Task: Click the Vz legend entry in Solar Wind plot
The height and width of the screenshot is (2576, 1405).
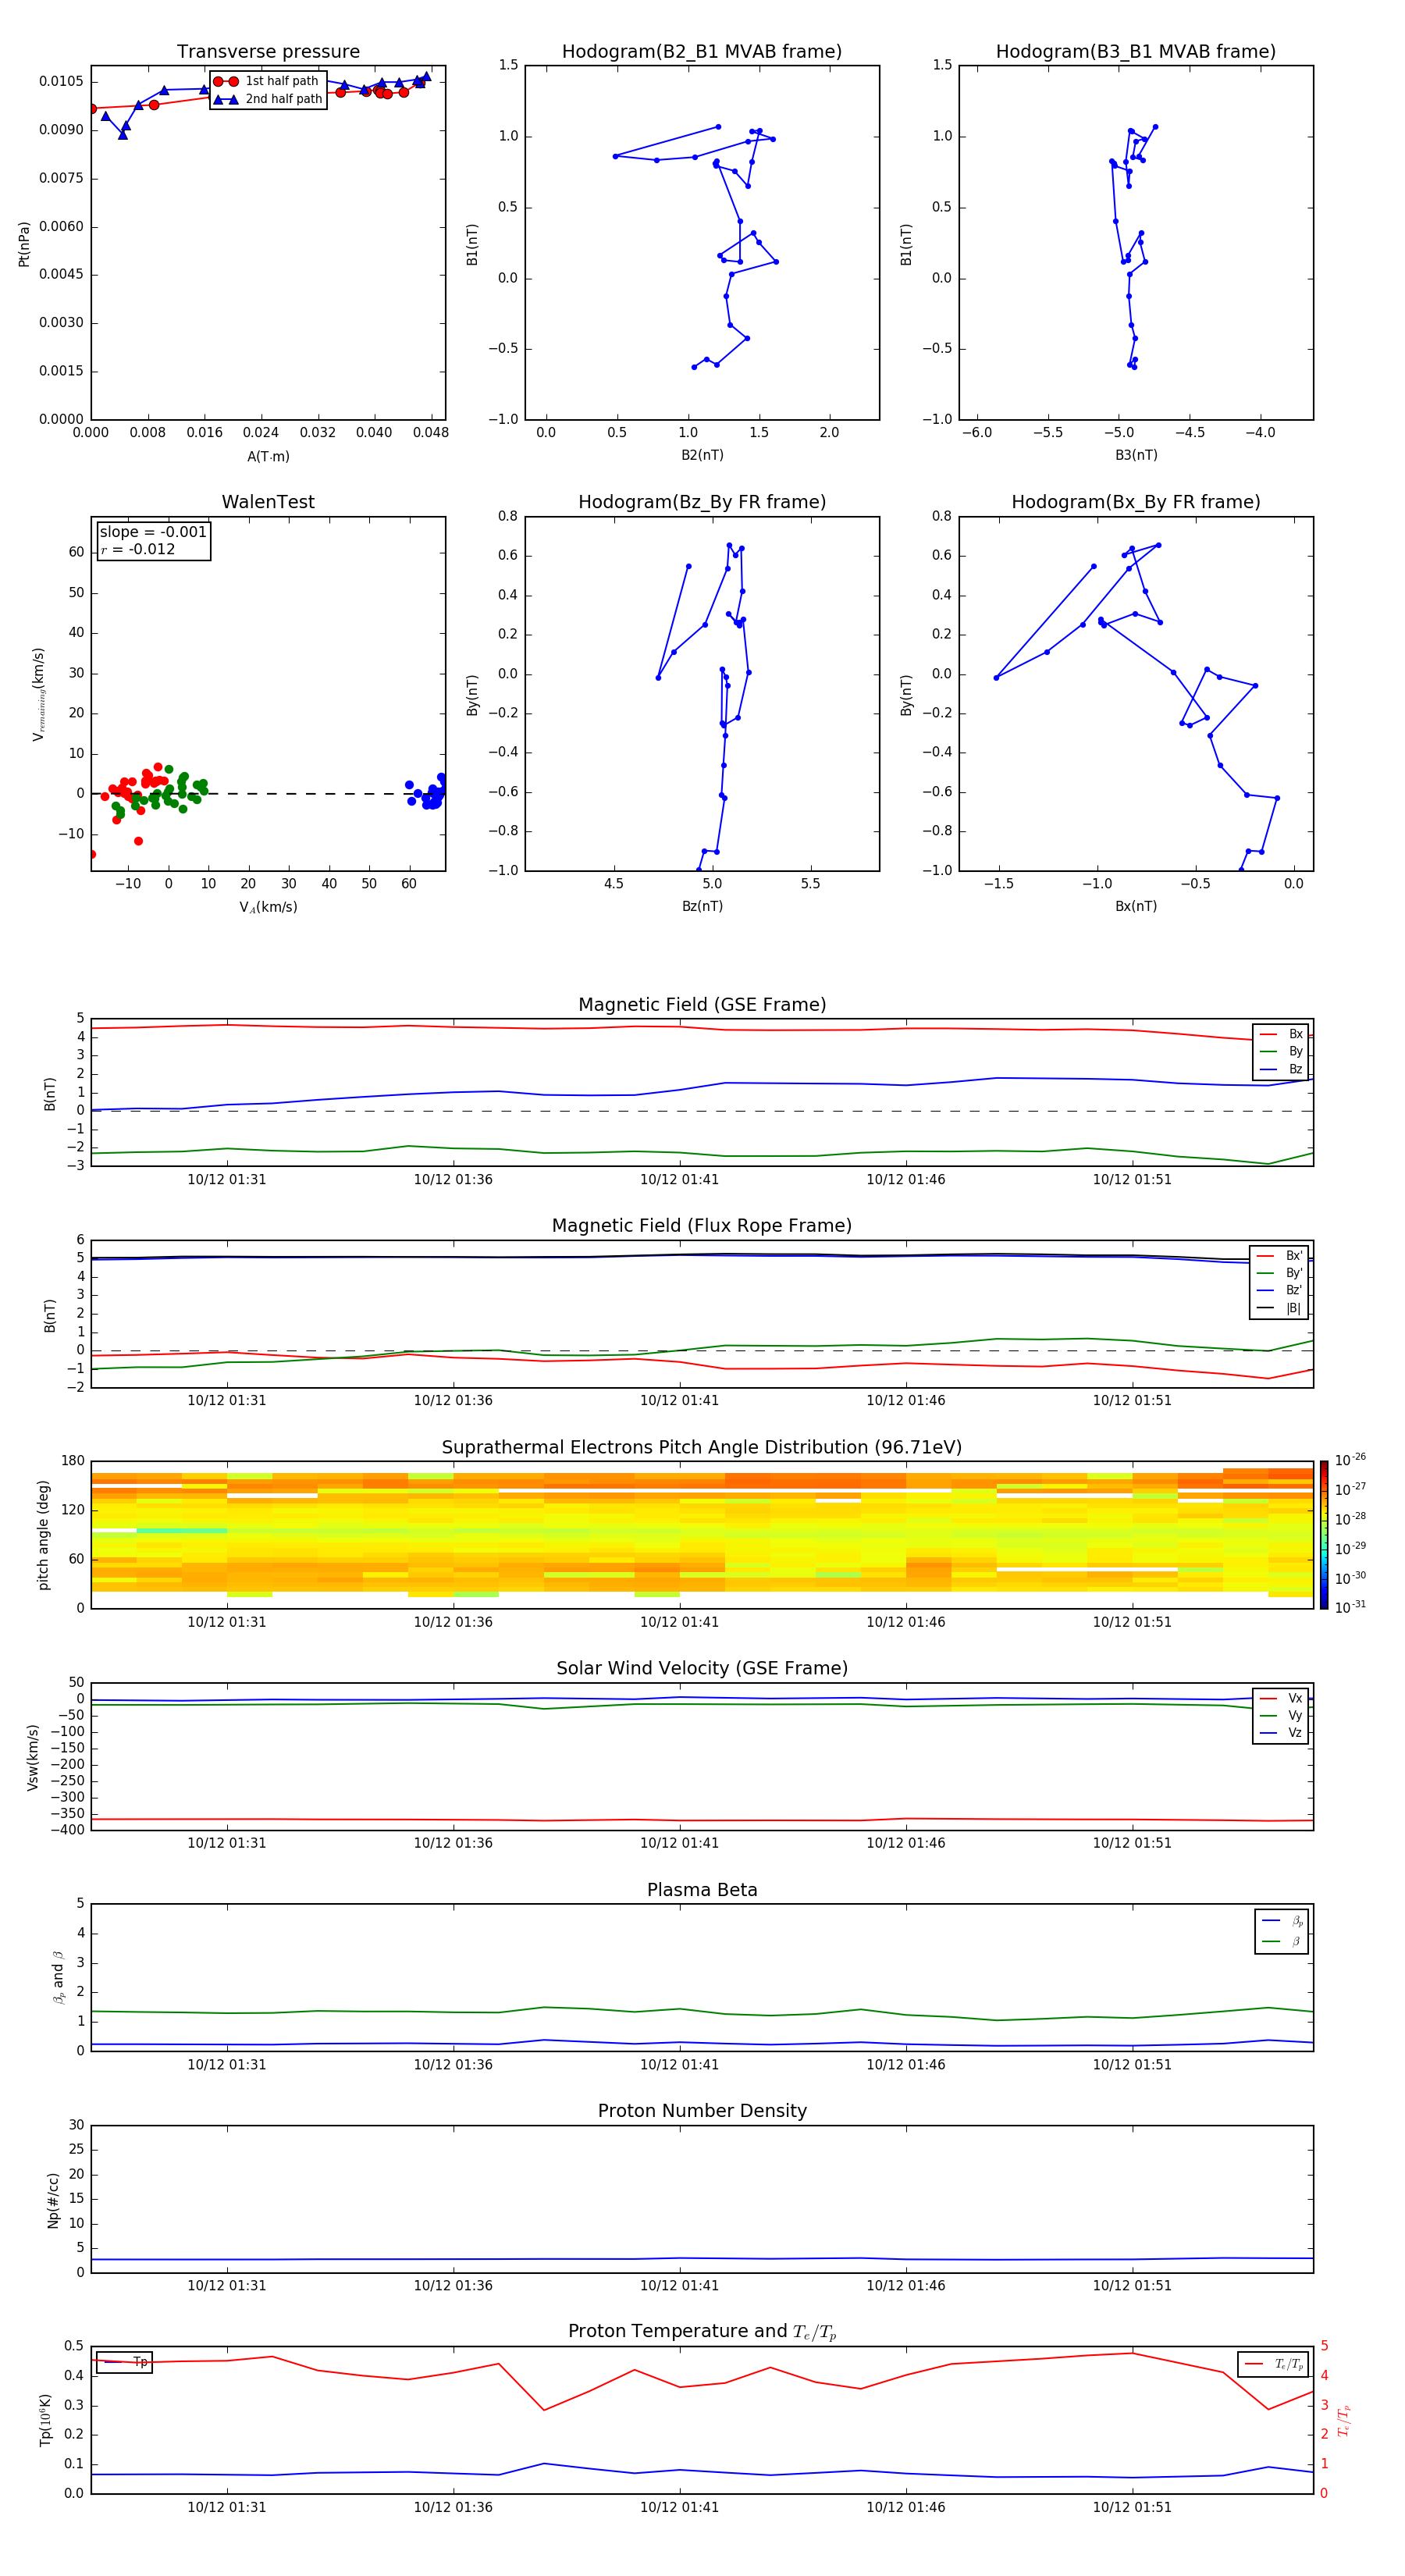Action: (1281, 1732)
